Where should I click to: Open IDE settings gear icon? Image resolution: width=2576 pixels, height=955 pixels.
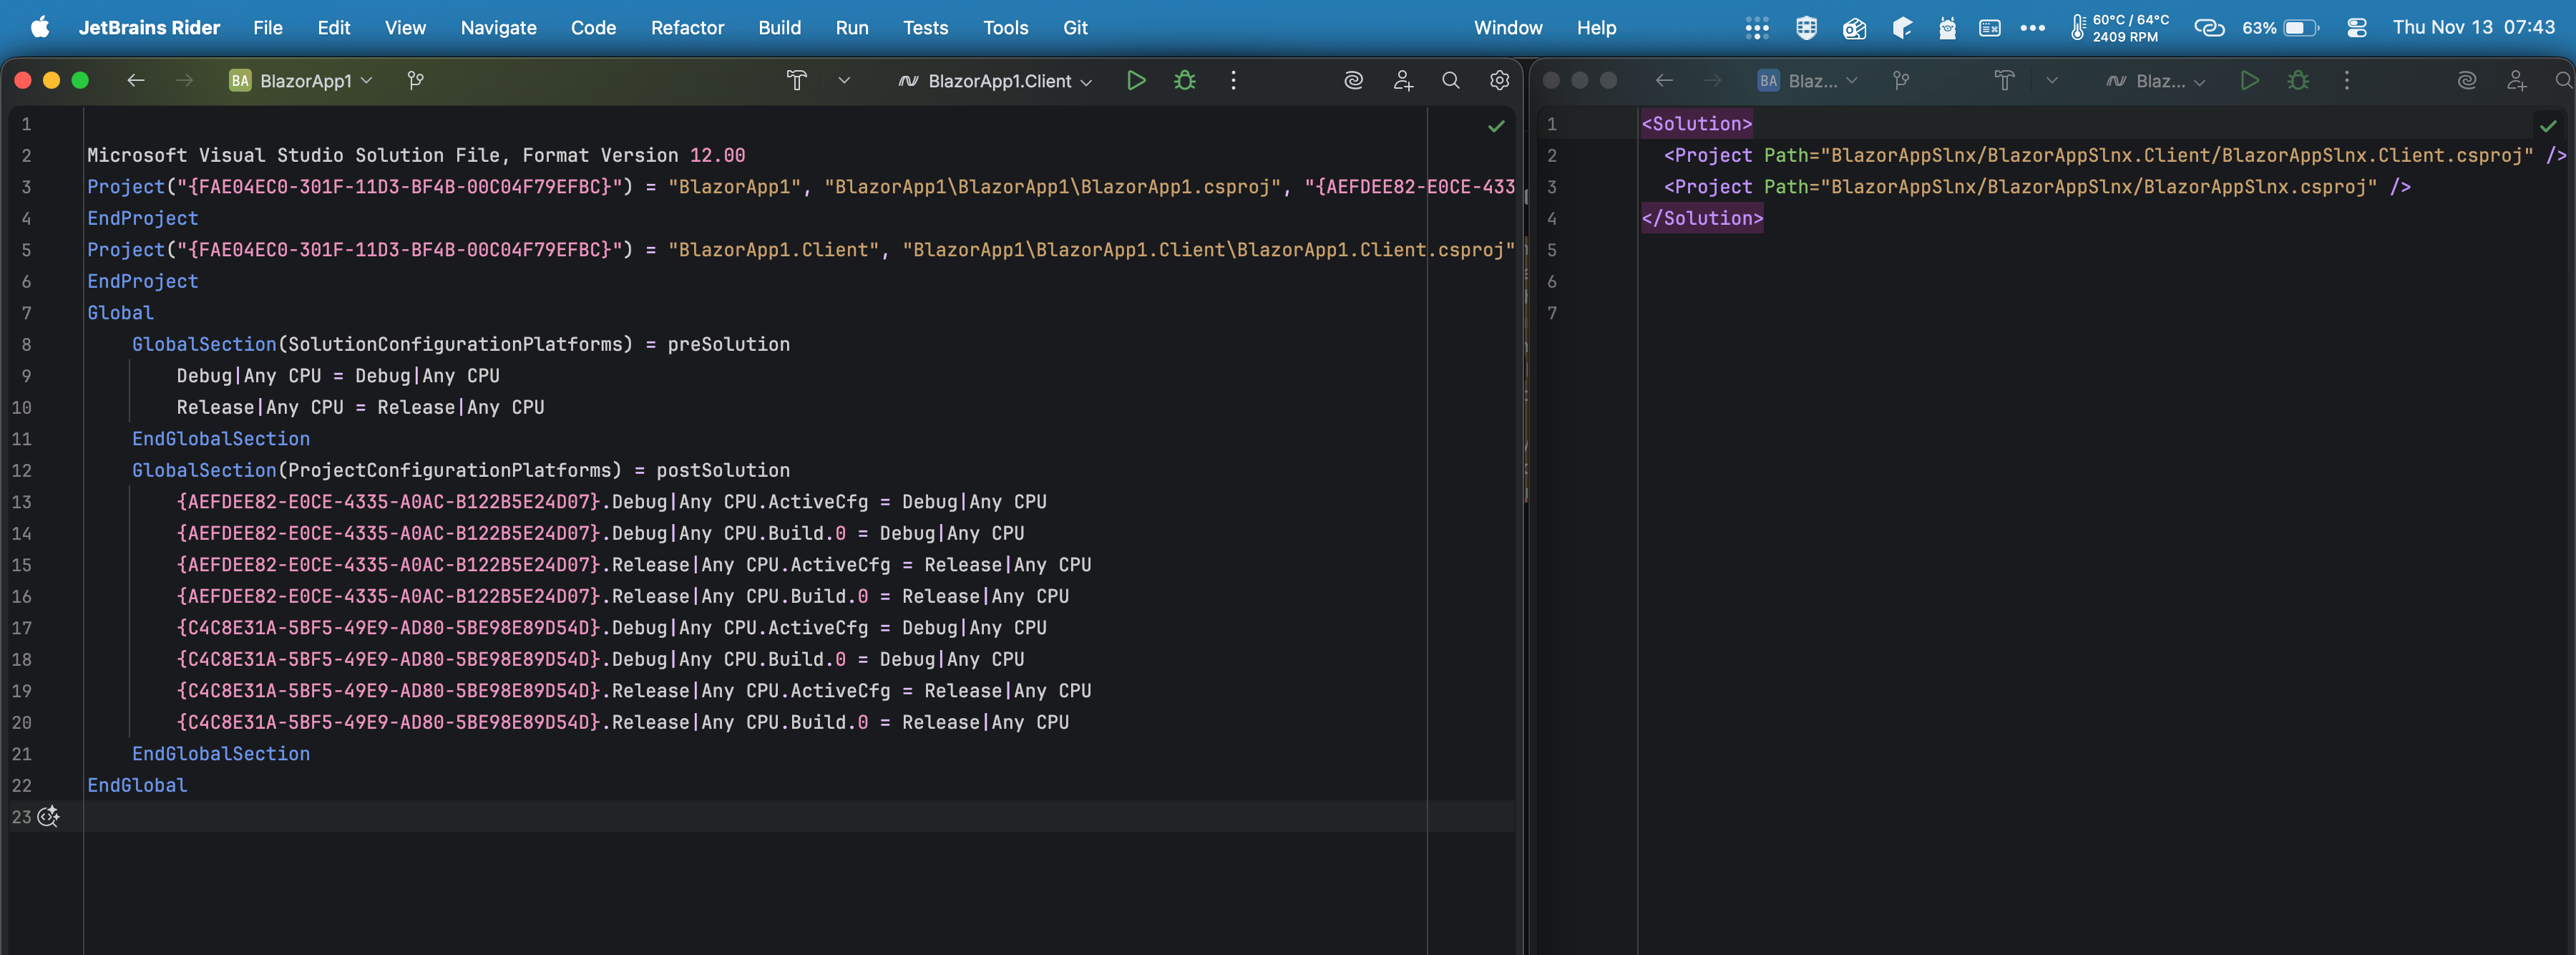click(x=1499, y=81)
